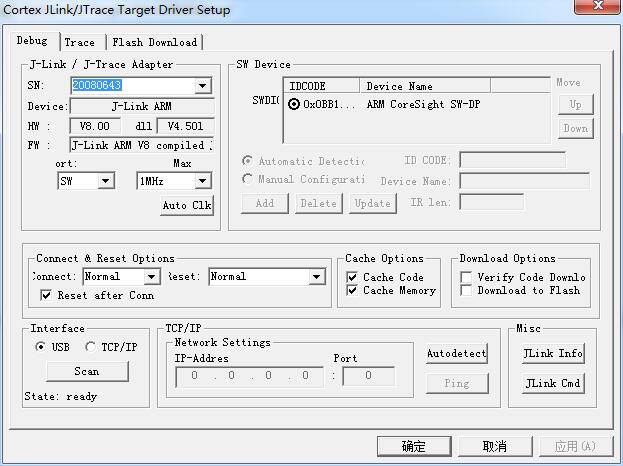Enable Download to Flash checkbox
Image resolution: width=623 pixels, height=466 pixels.
pos(466,290)
